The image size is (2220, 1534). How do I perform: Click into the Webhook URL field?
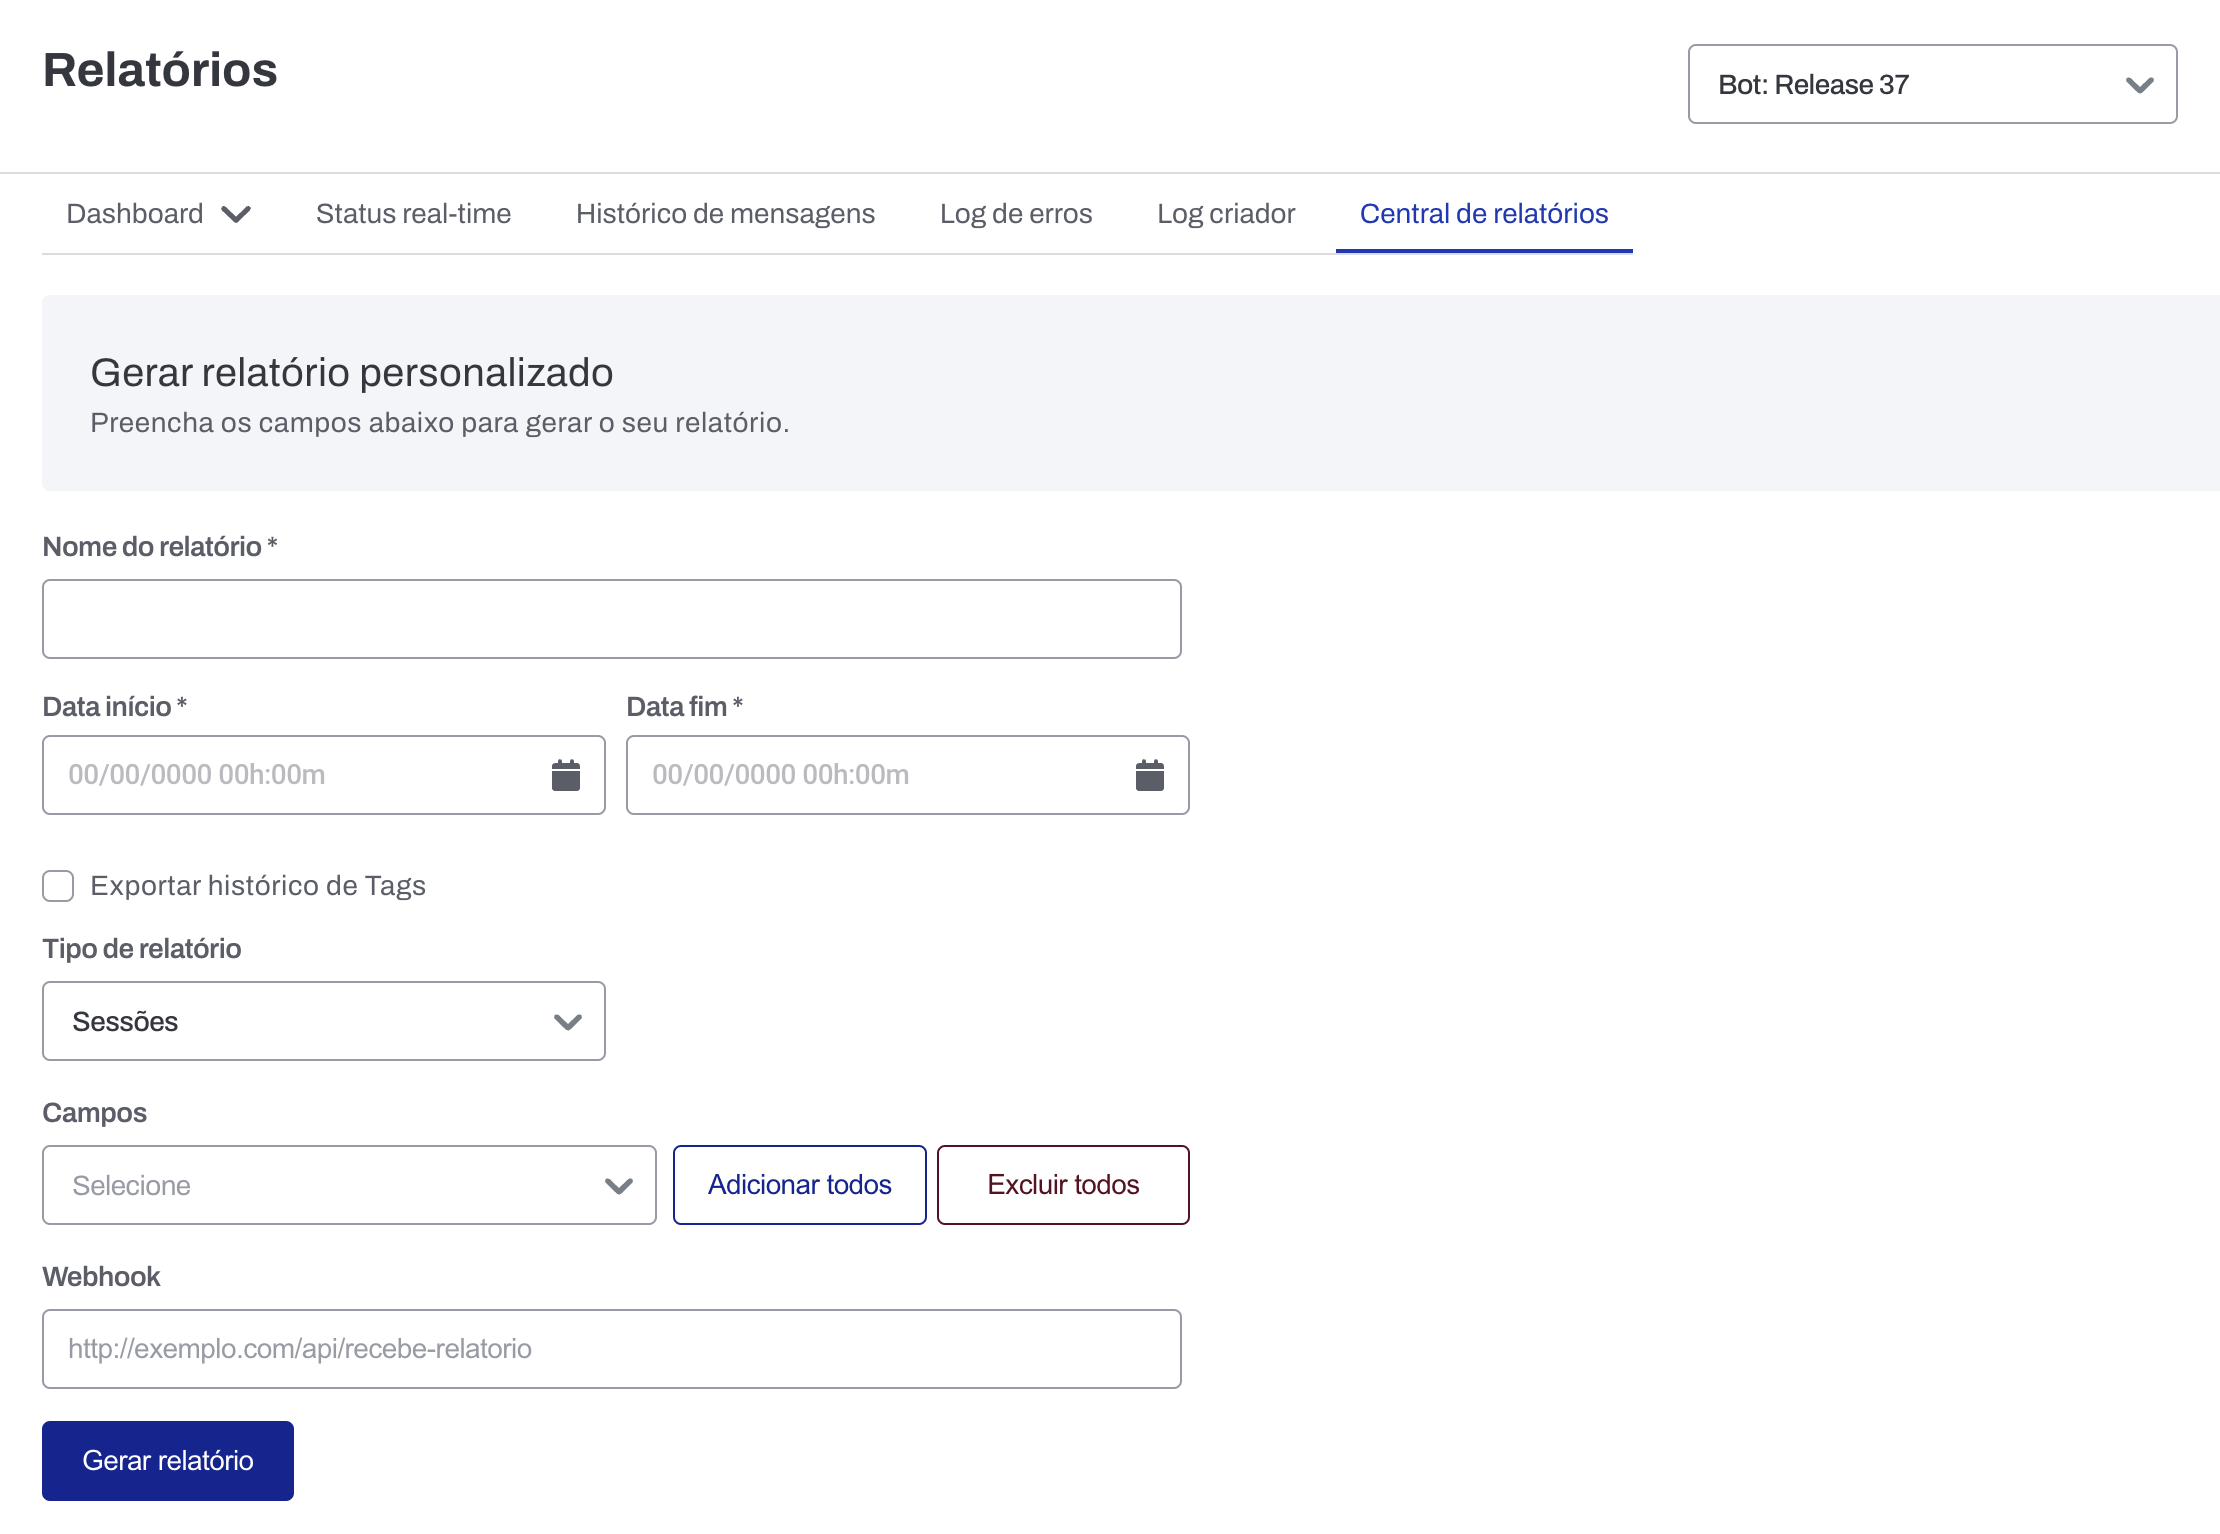611,1349
